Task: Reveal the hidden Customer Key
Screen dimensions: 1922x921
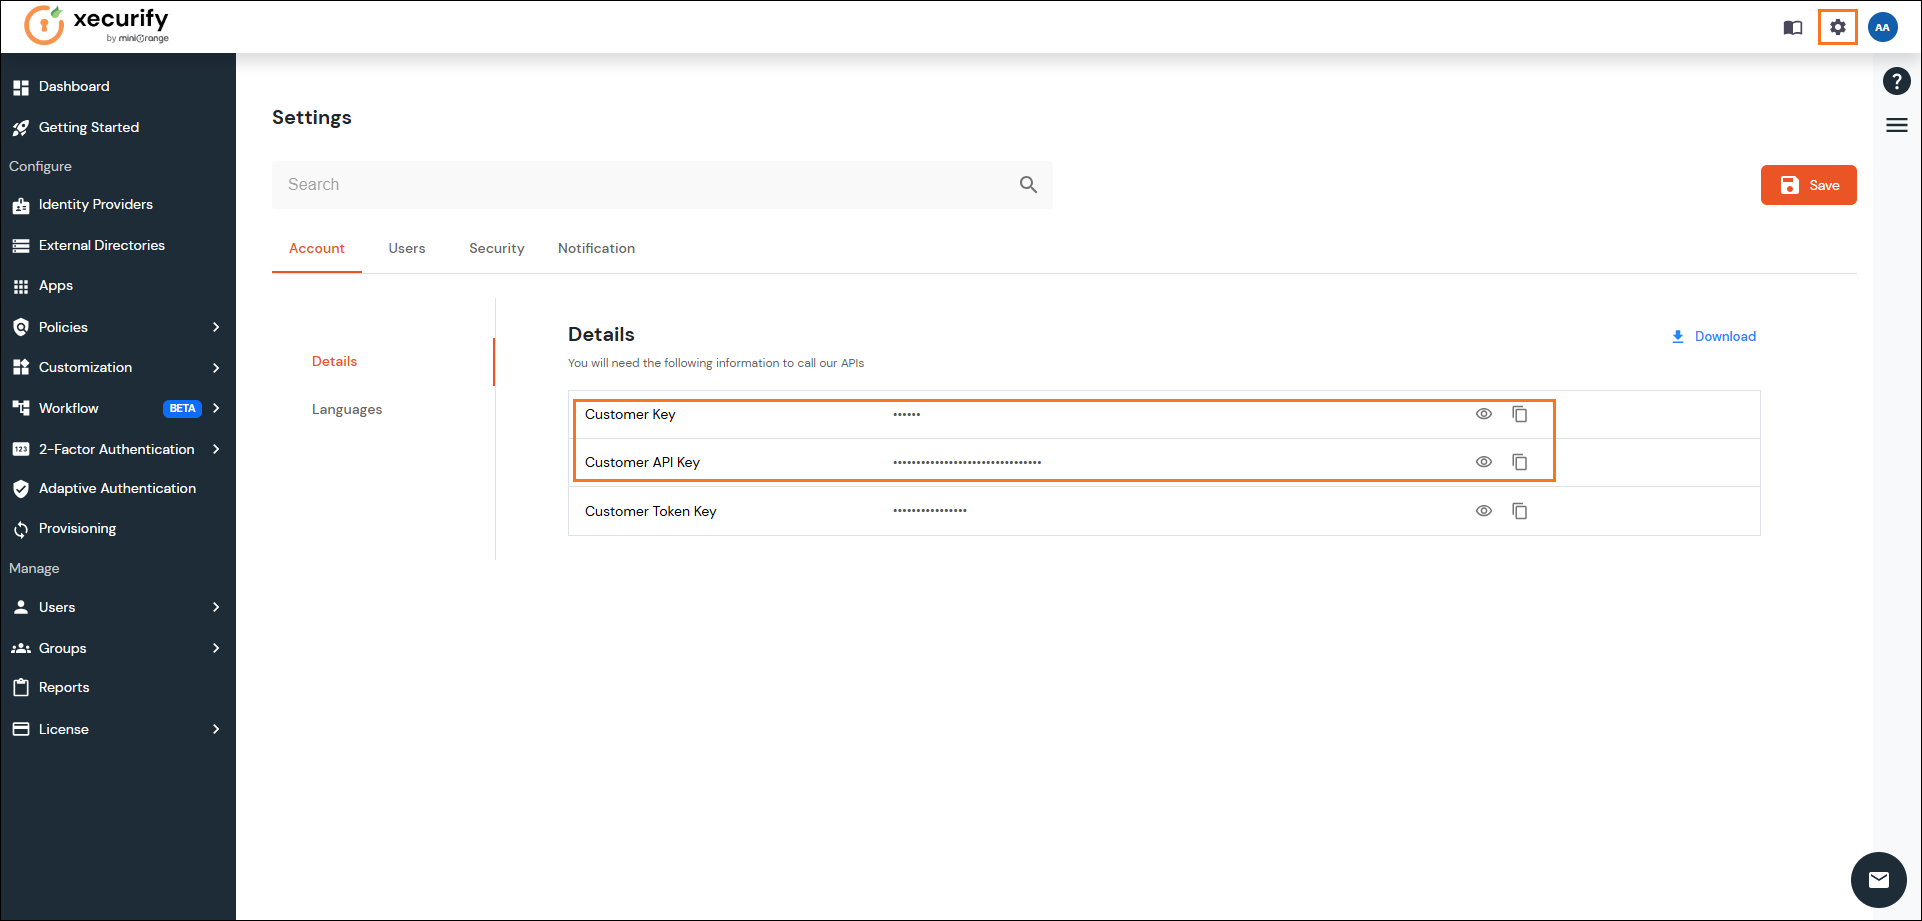Action: [x=1483, y=414]
